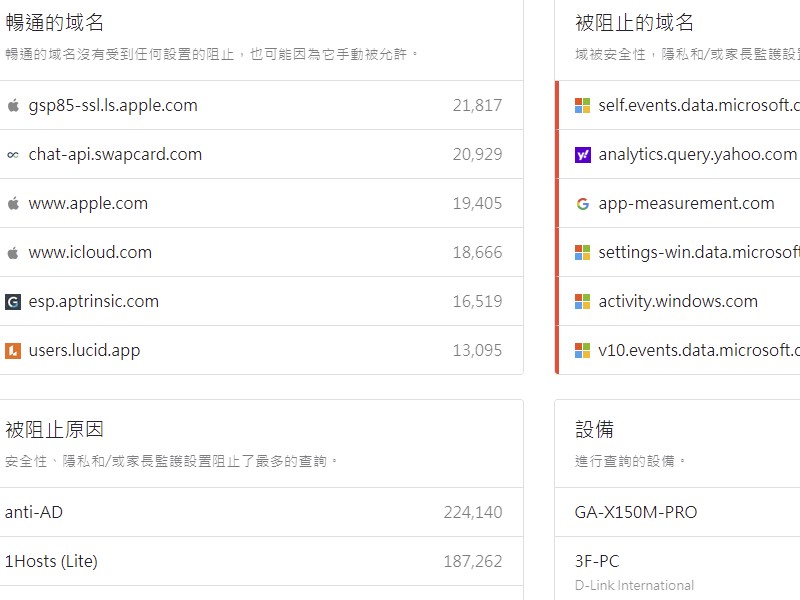Select blocked domain settings-win.data.microsoft
The image size is (800, 600).
[x=699, y=253]
